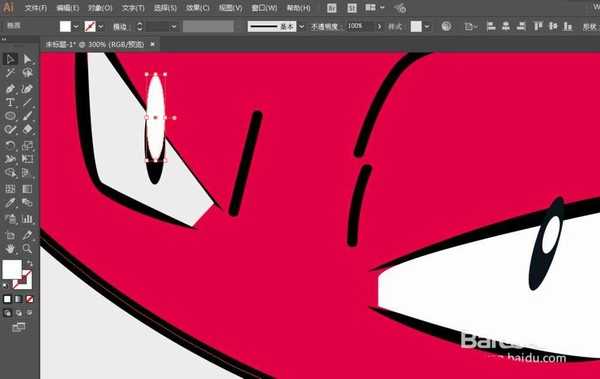Select the Pen tool

point(10,89)
